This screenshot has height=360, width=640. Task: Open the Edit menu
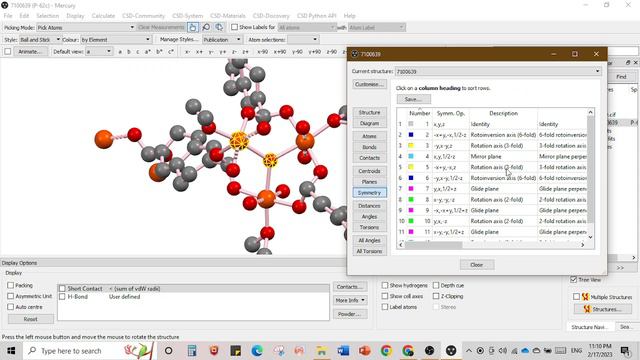pyautogui.click(x=24, y=16)
